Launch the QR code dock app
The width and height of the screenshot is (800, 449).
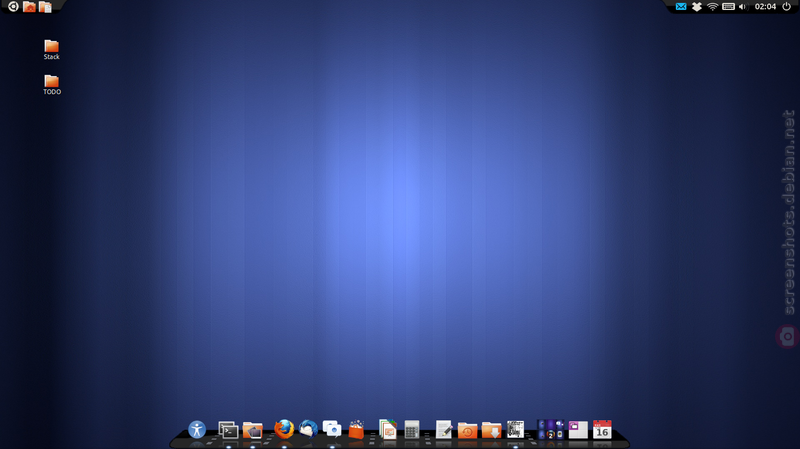515,430
